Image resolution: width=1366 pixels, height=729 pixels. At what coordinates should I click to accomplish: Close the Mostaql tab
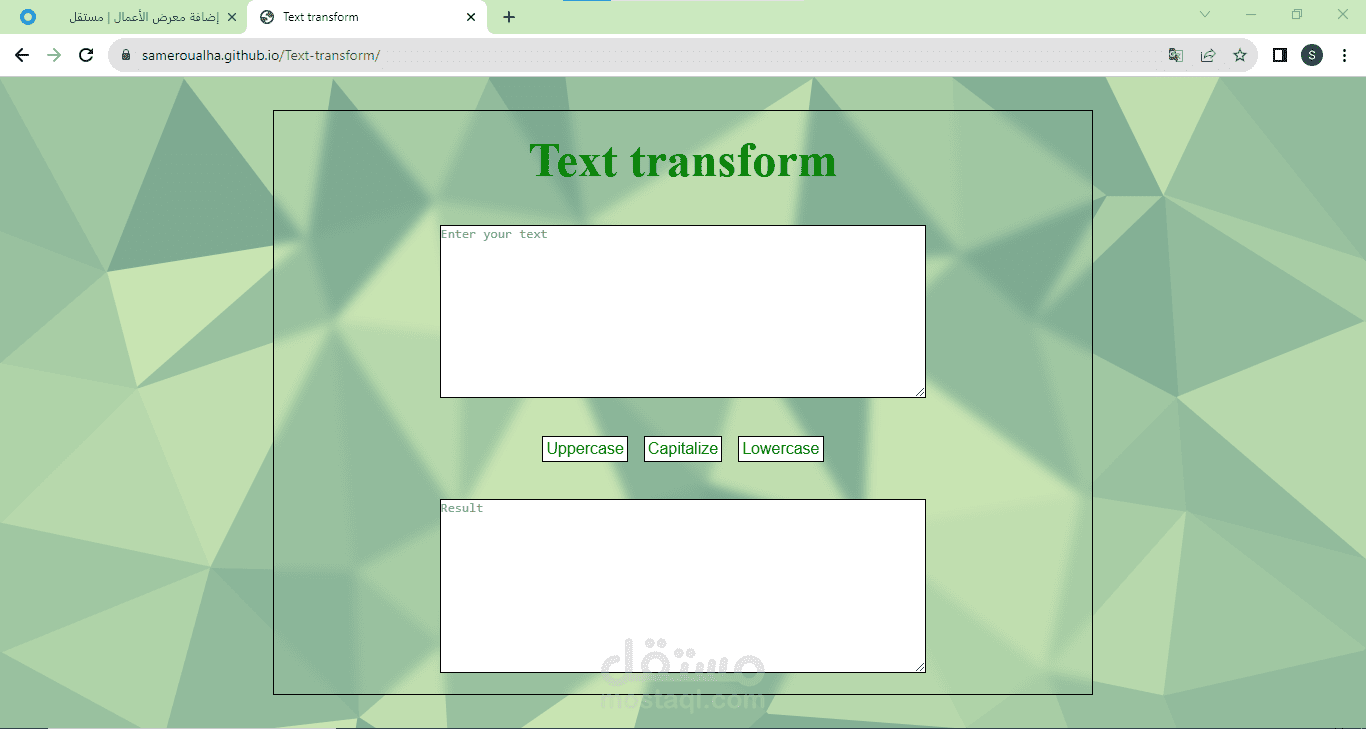(232, 17)
